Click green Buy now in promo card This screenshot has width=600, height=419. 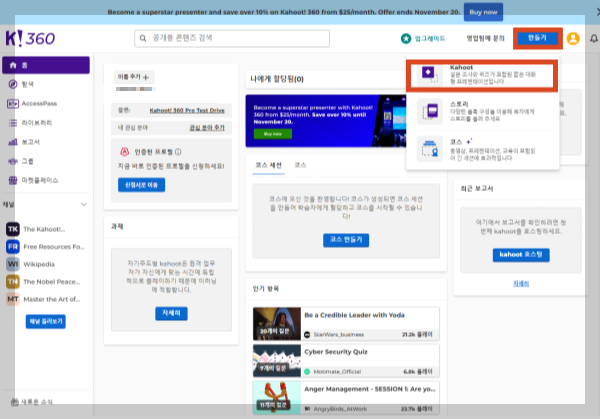tap(272, 134)
